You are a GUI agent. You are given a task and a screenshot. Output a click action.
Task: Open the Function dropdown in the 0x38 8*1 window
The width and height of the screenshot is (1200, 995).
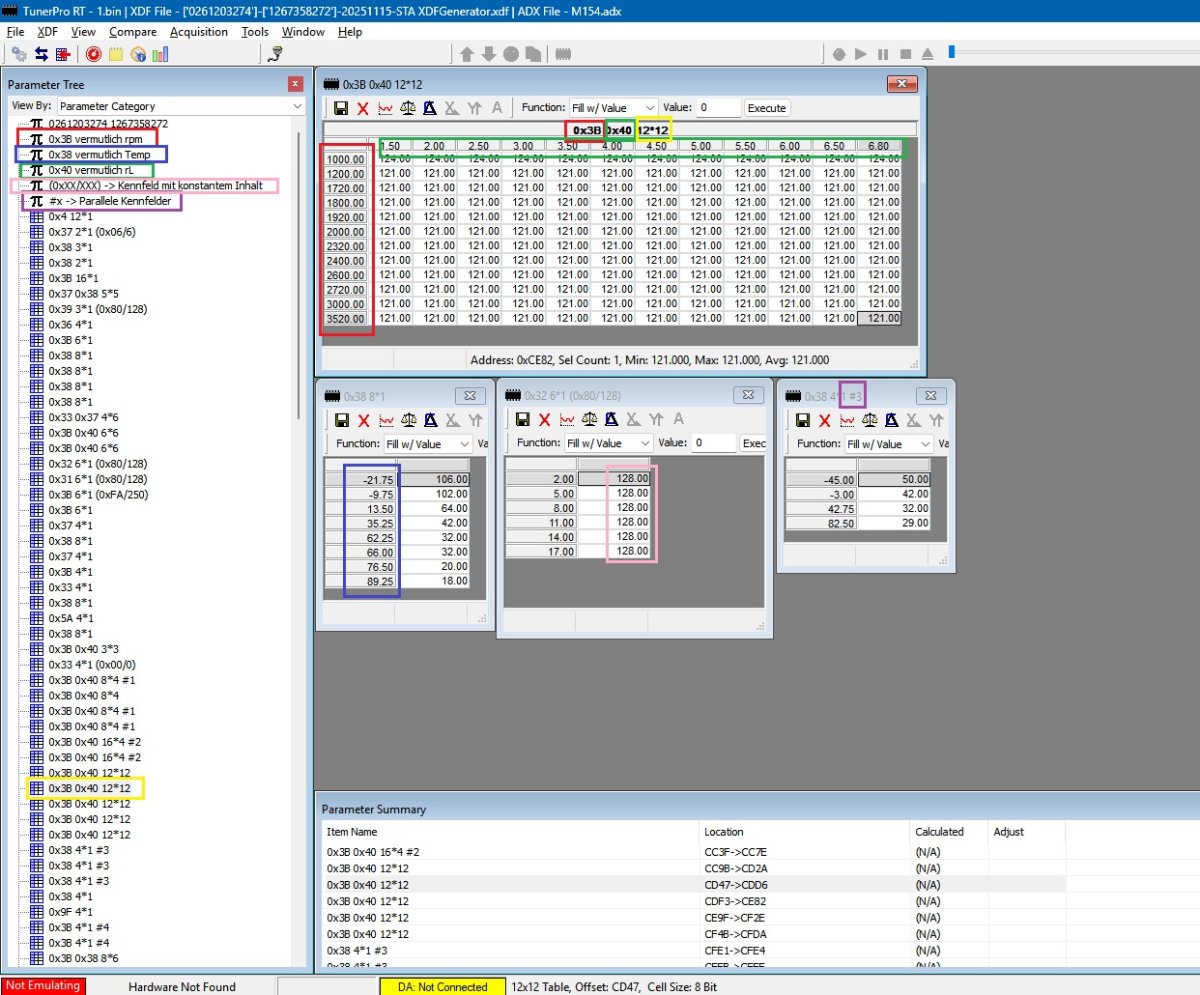point(428,444)
